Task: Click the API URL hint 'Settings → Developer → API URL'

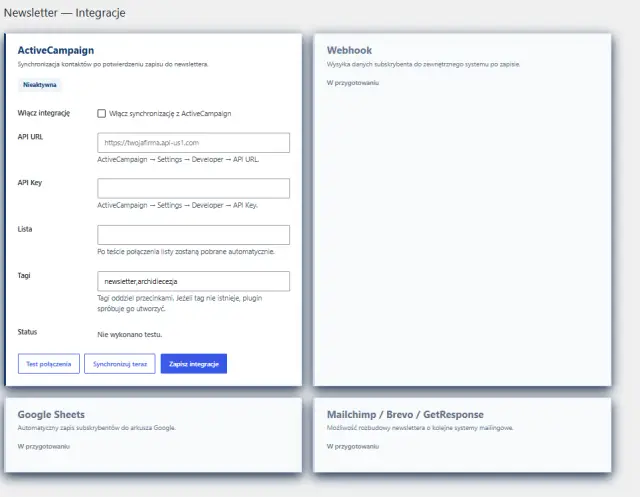Action: 208,160
